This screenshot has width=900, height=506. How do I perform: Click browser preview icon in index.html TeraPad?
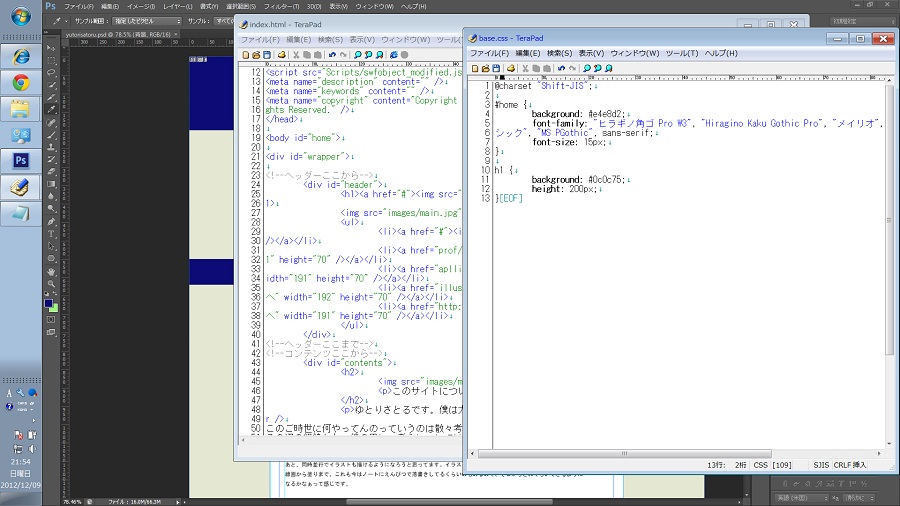(393, 55)
